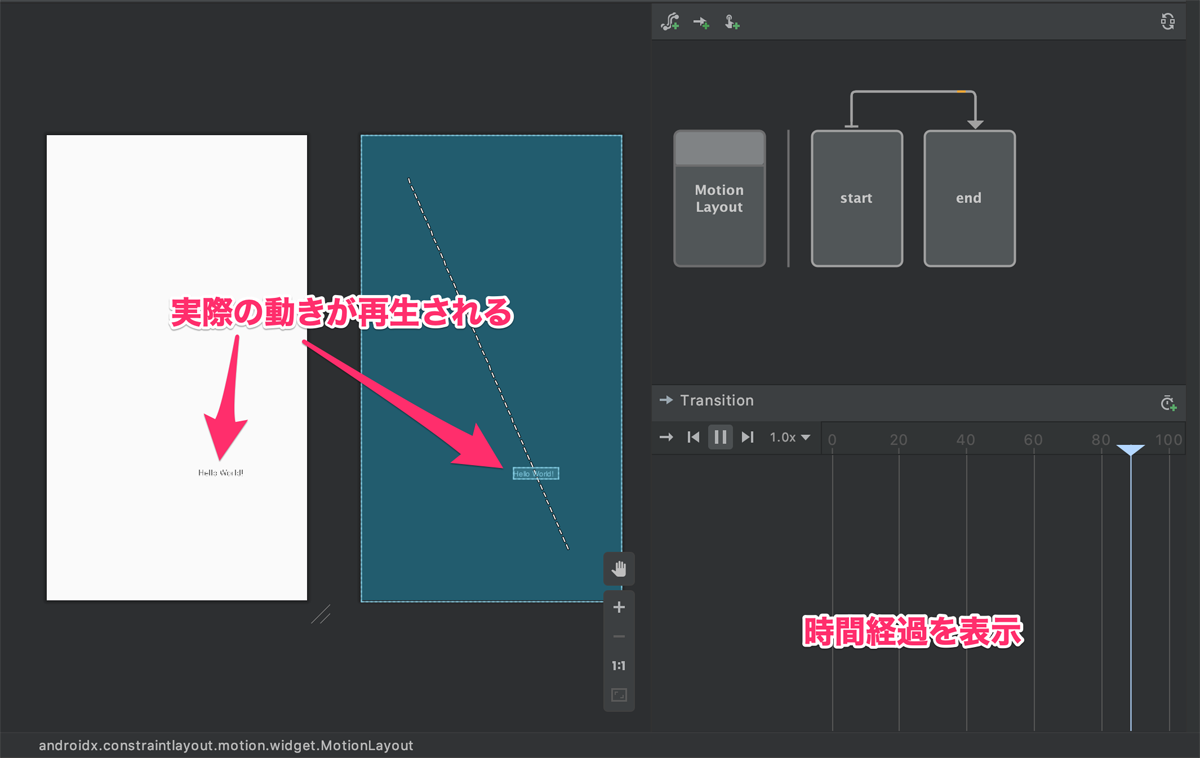Select the Motion Layout box
This screenshot has height=758, width=1200.
(x=719, y=198)
